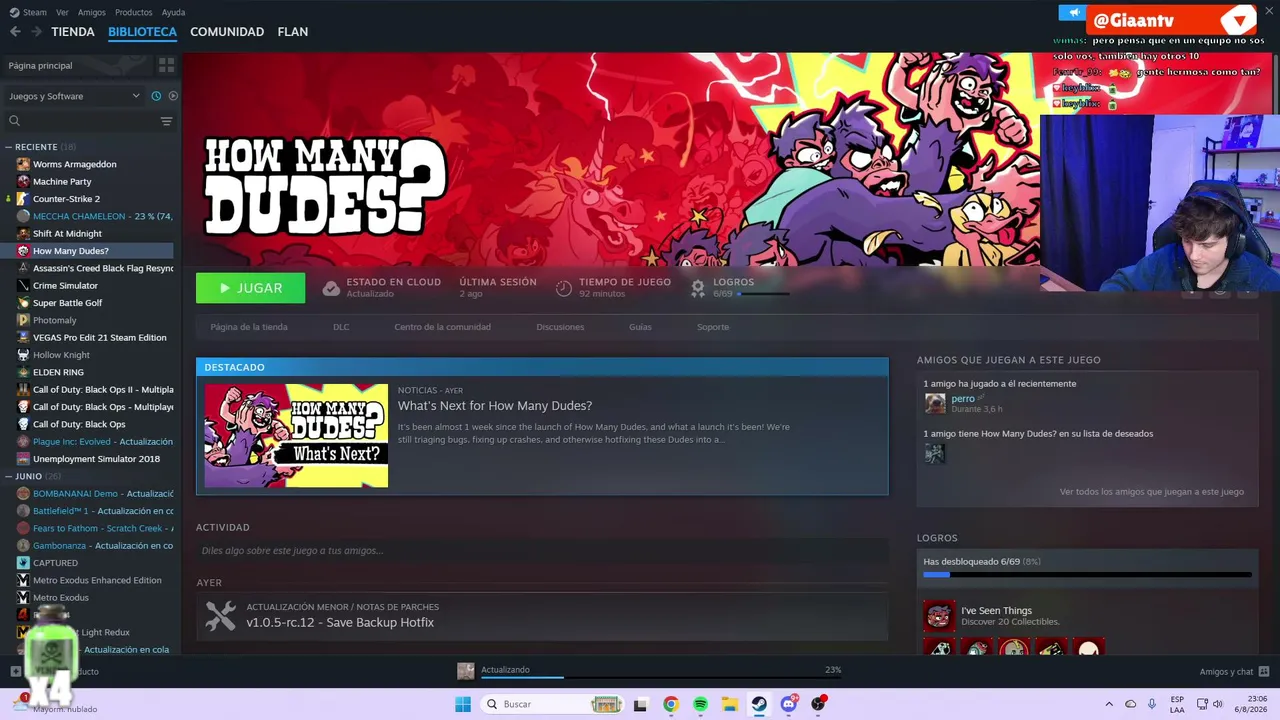Open Centro de la comunidad link
This screenshot has width=1280, height=720.
pyautogui.click(x=442, y=327)
